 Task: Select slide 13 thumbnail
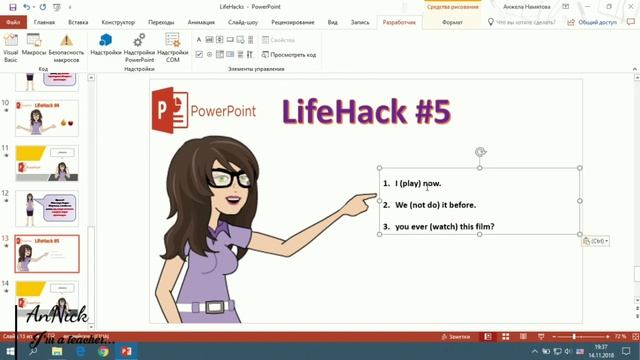click(x=47, y=253)
